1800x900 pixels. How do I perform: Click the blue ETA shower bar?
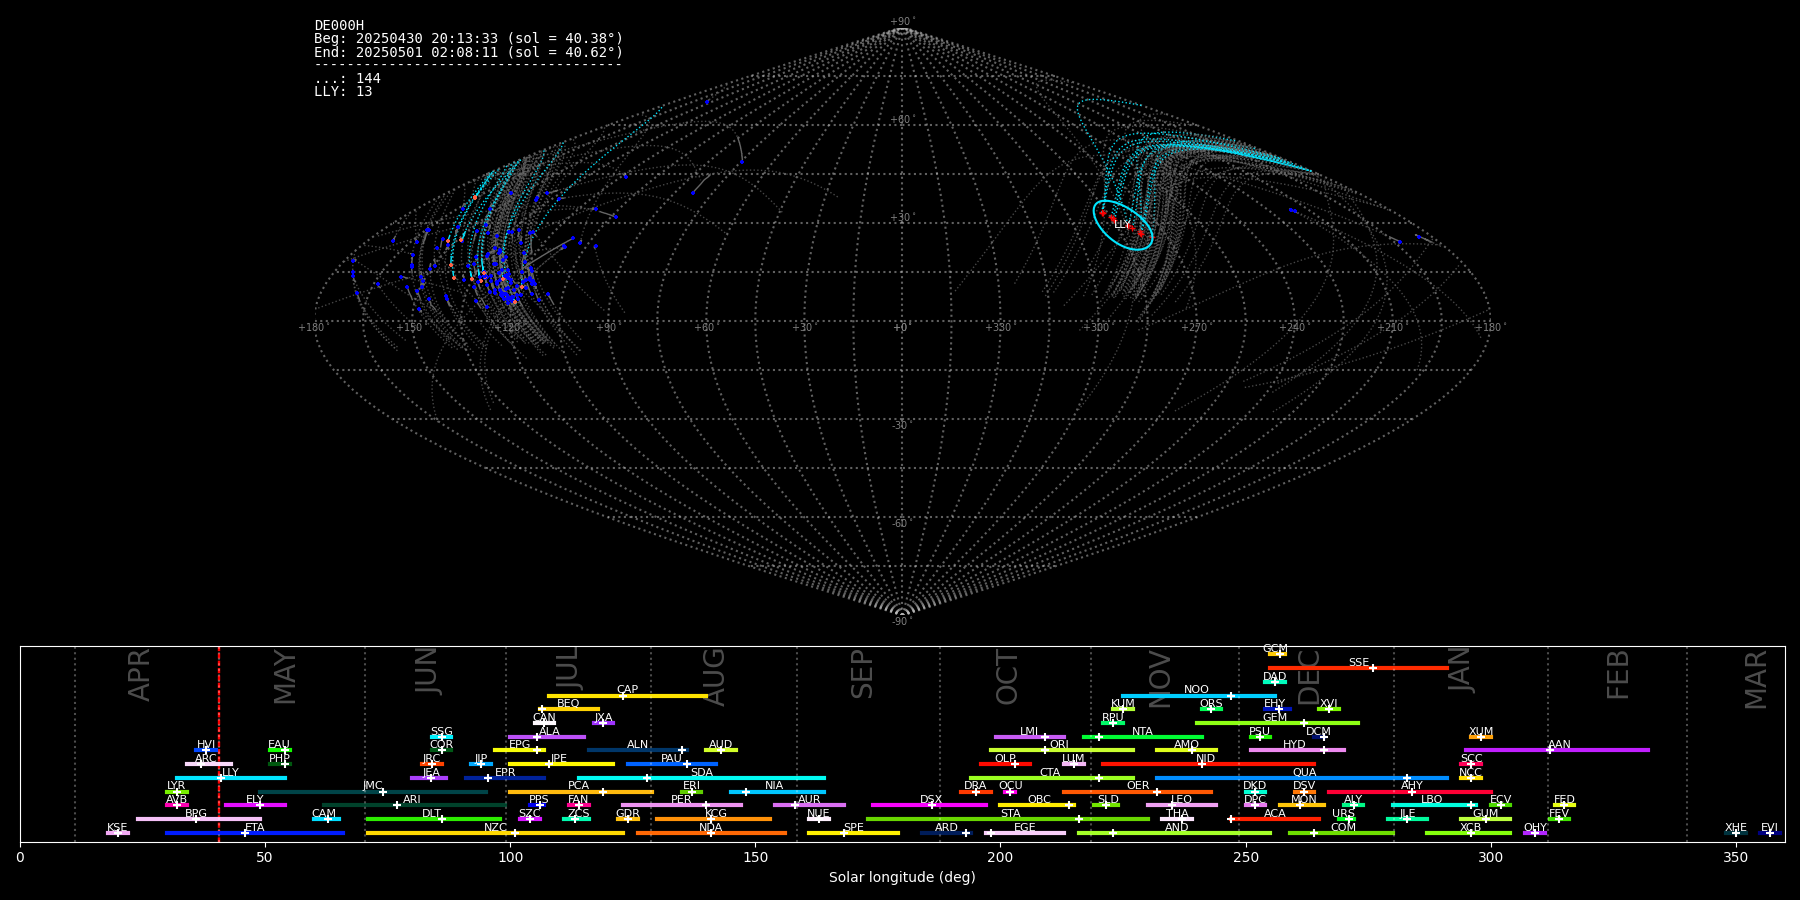(x=255, y=833)
